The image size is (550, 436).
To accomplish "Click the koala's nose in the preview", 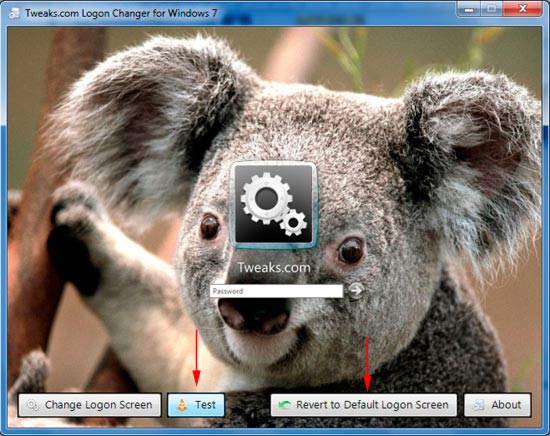I will point(254,315).
